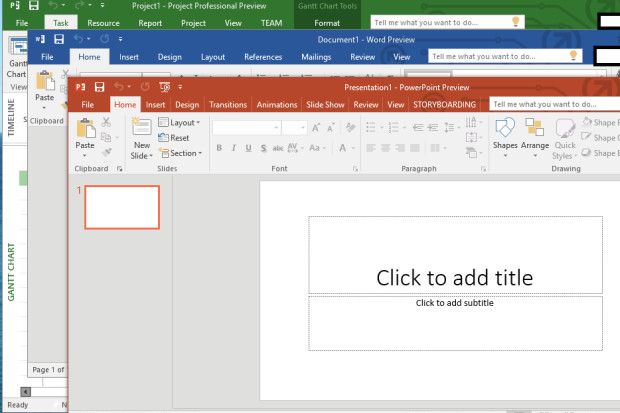620x413 pixels.
Task: Click Undo in Word quick access toolbar
Action: point(78,39)
